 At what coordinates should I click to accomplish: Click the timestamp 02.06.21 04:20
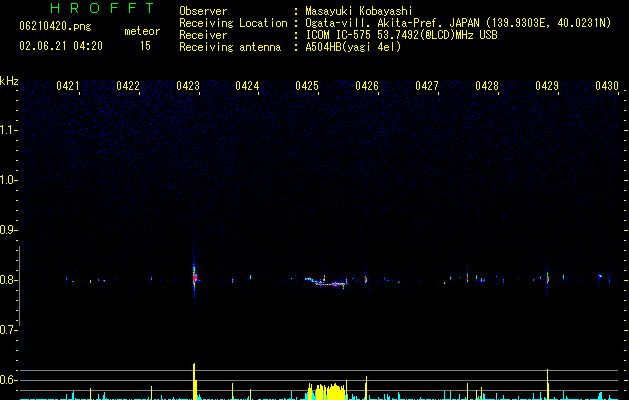click(x=61, y=46)
